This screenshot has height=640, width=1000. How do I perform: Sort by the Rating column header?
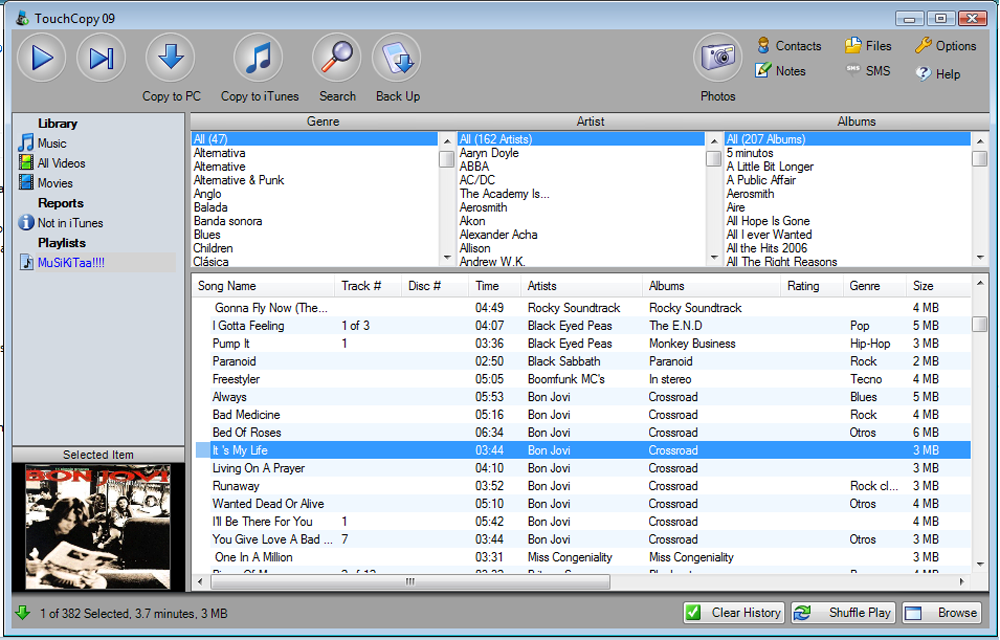pos(812,286)
